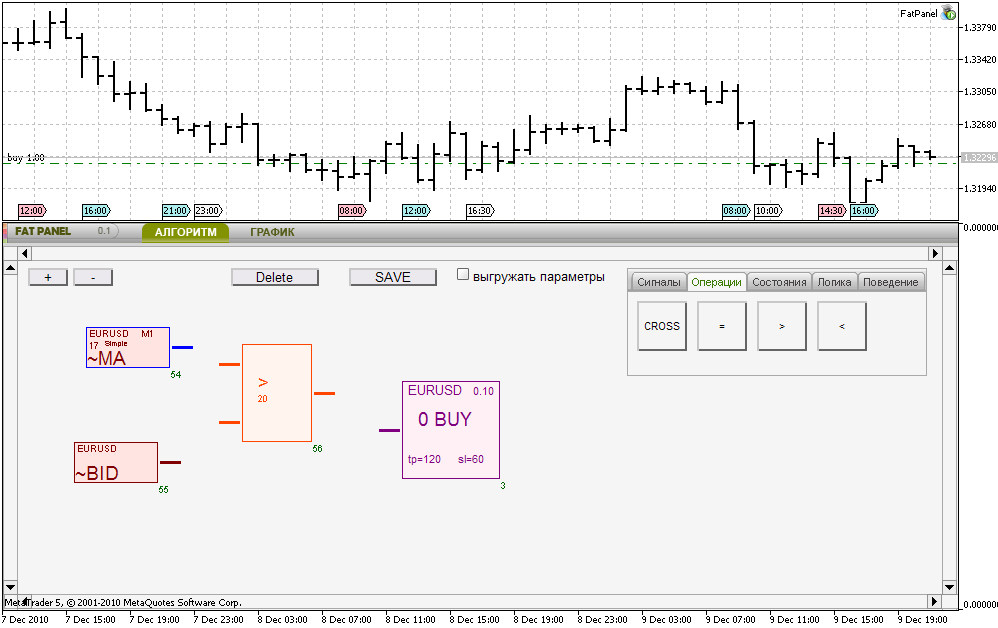The height and width of the screenshot is (628, 998).
Task: Click the Delete button
Action: tap(275, 277)
